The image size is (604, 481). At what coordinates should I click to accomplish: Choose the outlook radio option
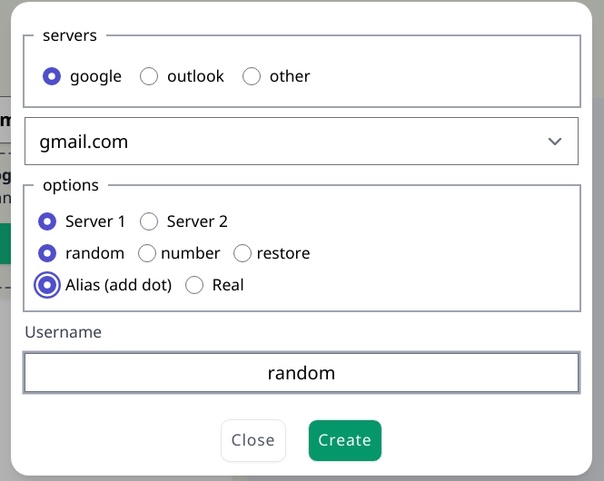[149, 76]
